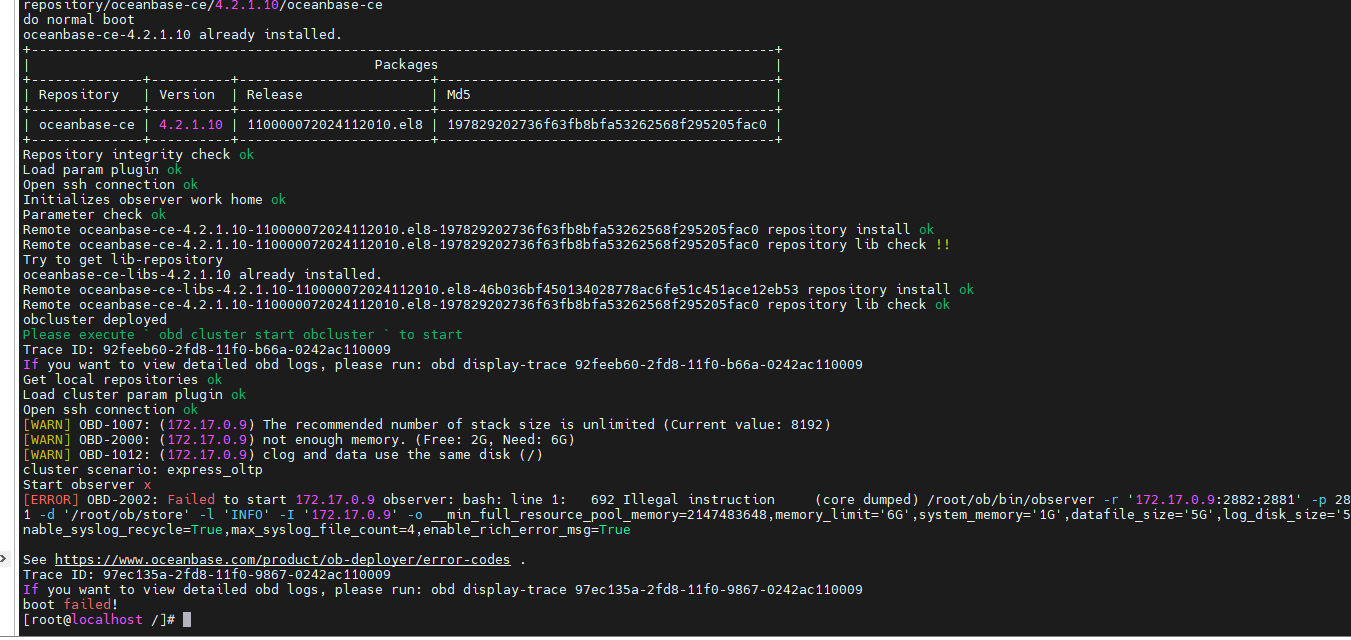
Task: Select Trace ID 92feeb60-2fd8-11f0-b66a-0242ac110009 line
Action: tap(207, 350)
